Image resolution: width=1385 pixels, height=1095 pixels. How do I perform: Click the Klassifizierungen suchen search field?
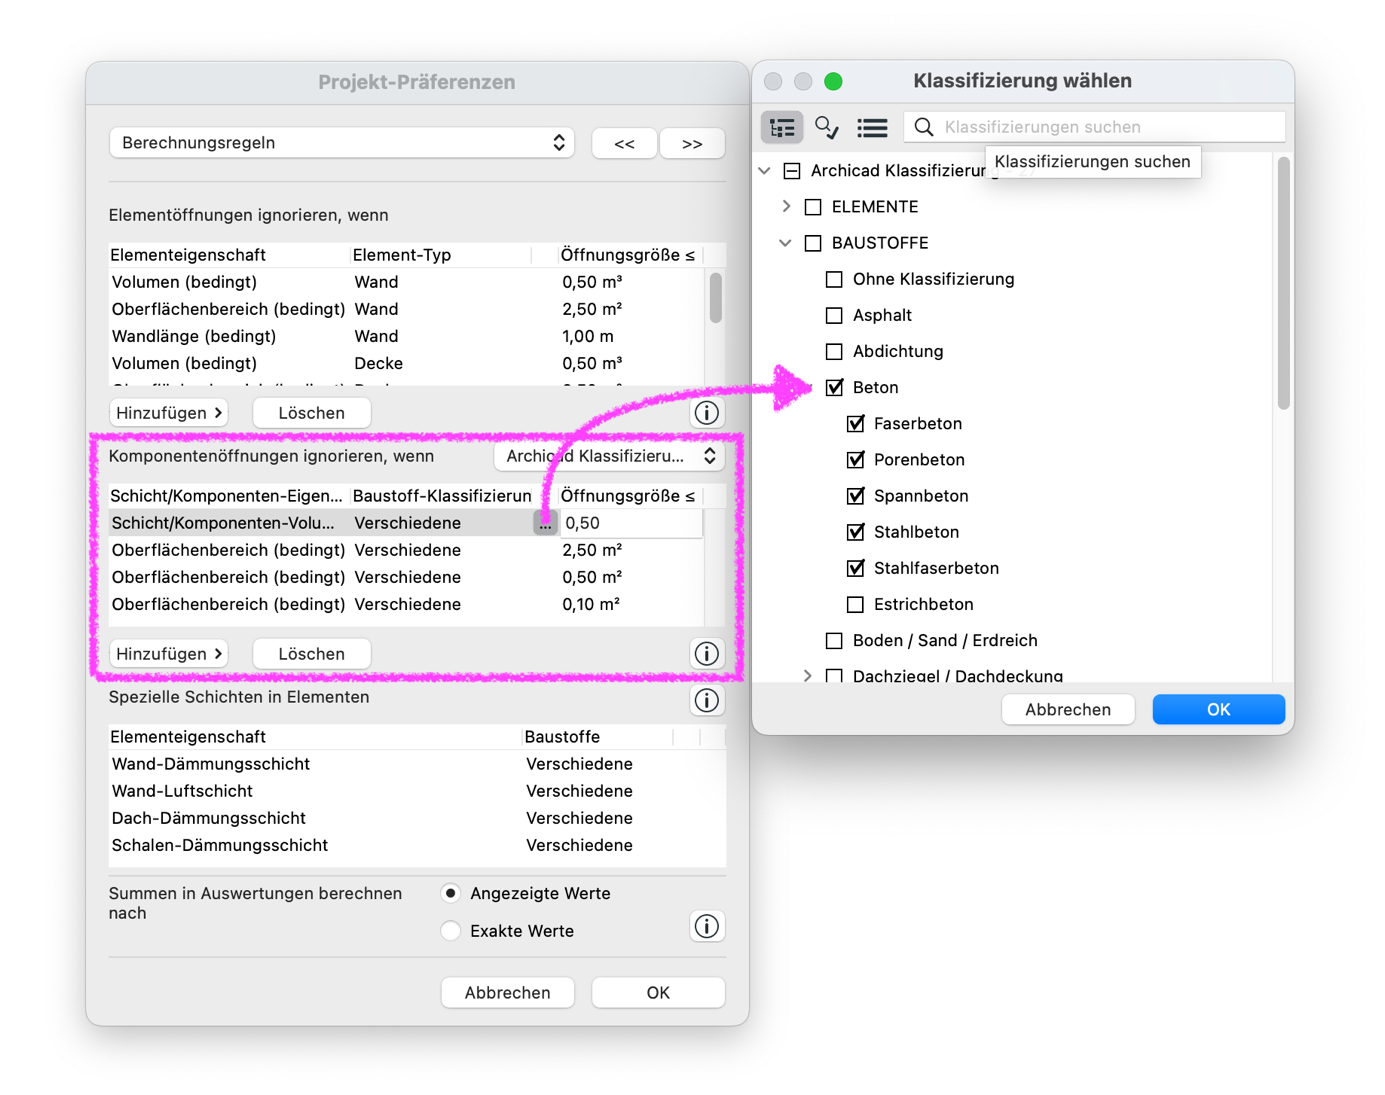coord(1095,127)
